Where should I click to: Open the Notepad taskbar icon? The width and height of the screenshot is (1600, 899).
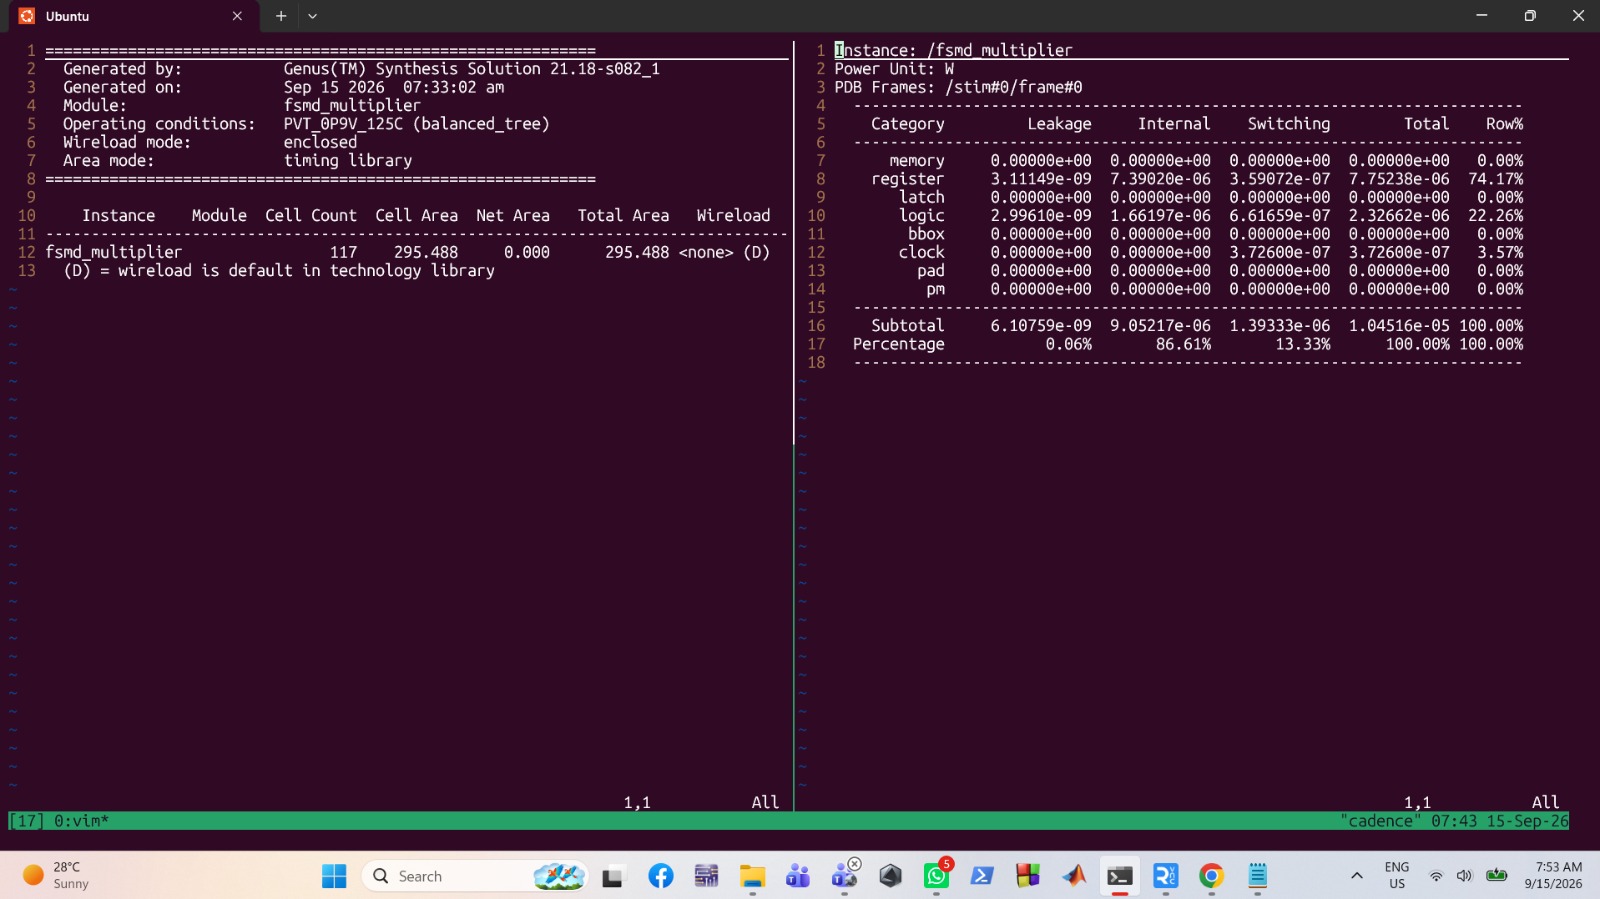tap(1257, 876)
